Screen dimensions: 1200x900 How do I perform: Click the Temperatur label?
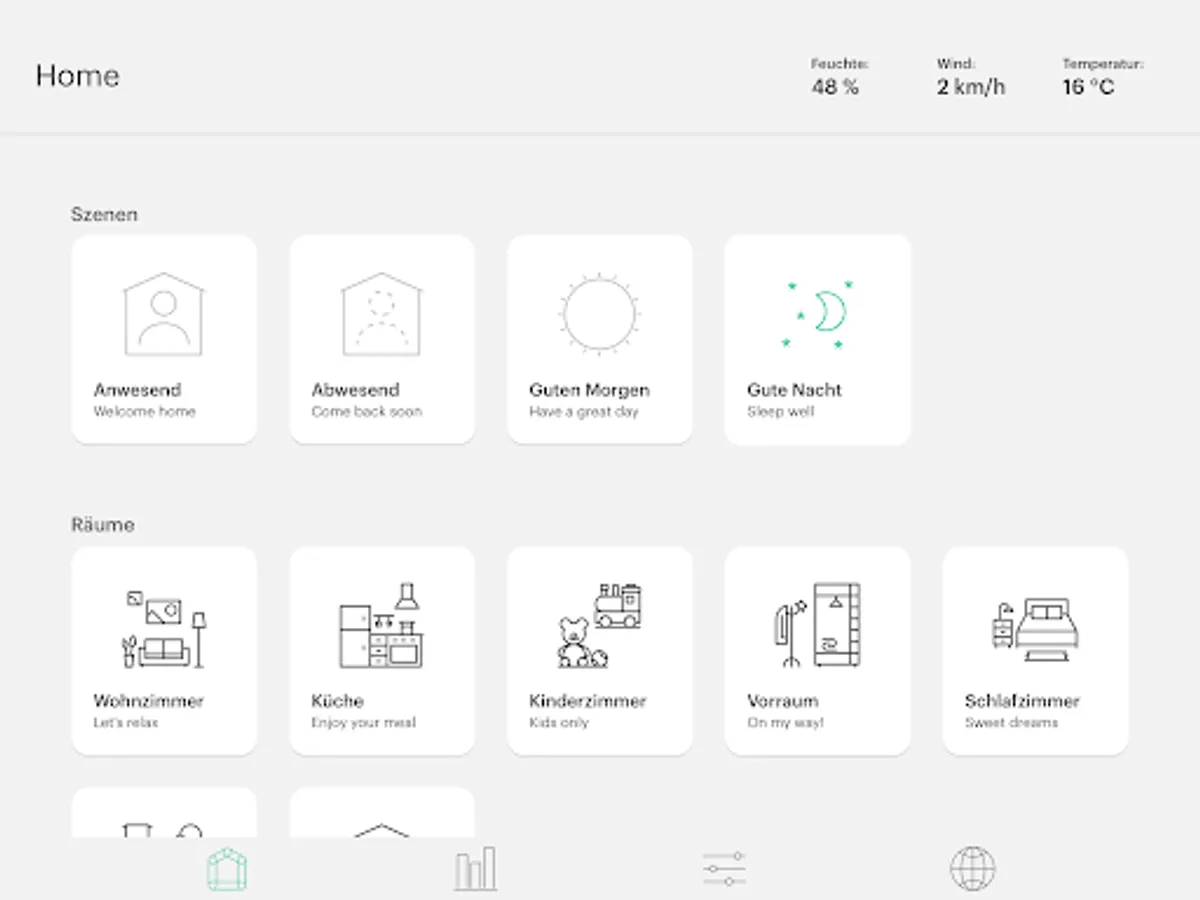[1102, 64]
